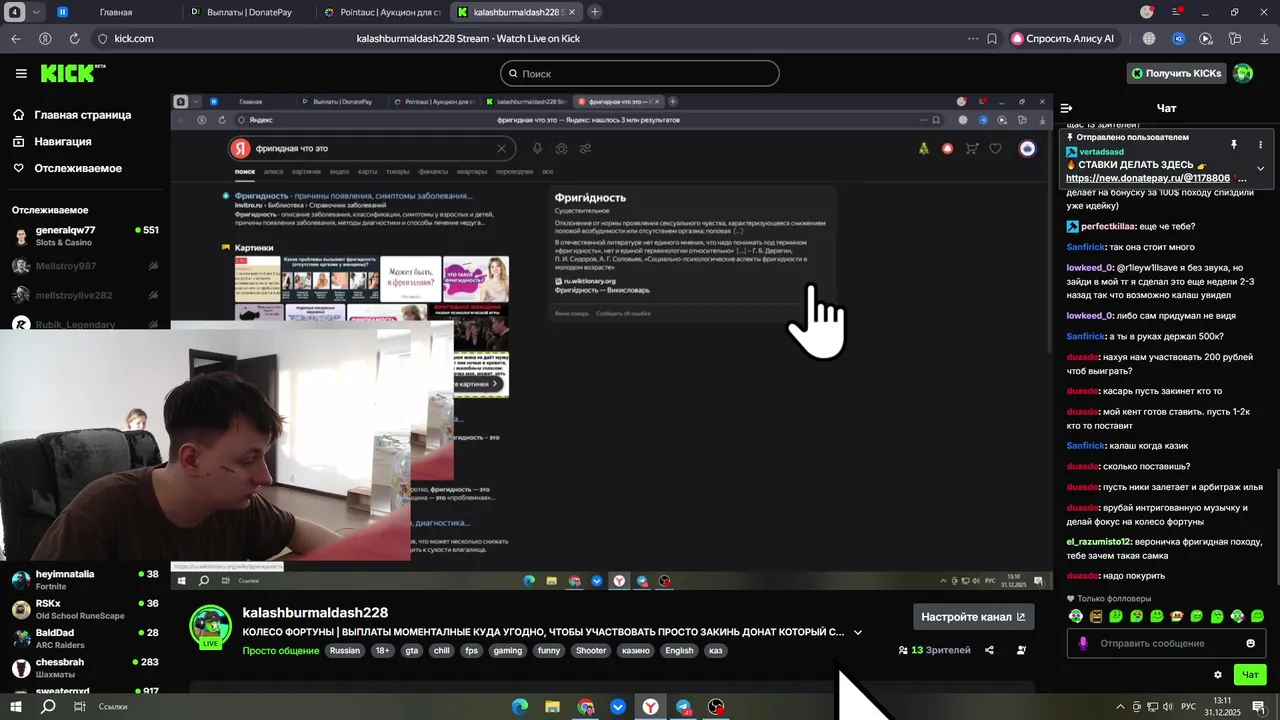Select the Russian tag
This screenshot has height=720, width=1280.
[x=345, y=650]
